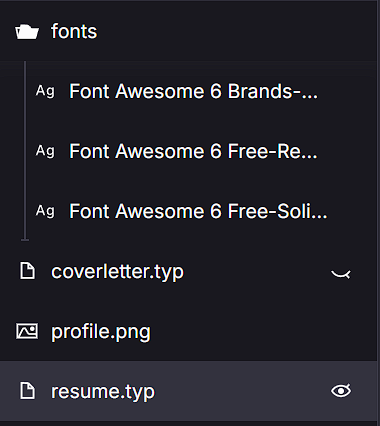Click the document icon beside coverletter.typ
Viewport: 380px width, 426px height.
click(27, 270)
